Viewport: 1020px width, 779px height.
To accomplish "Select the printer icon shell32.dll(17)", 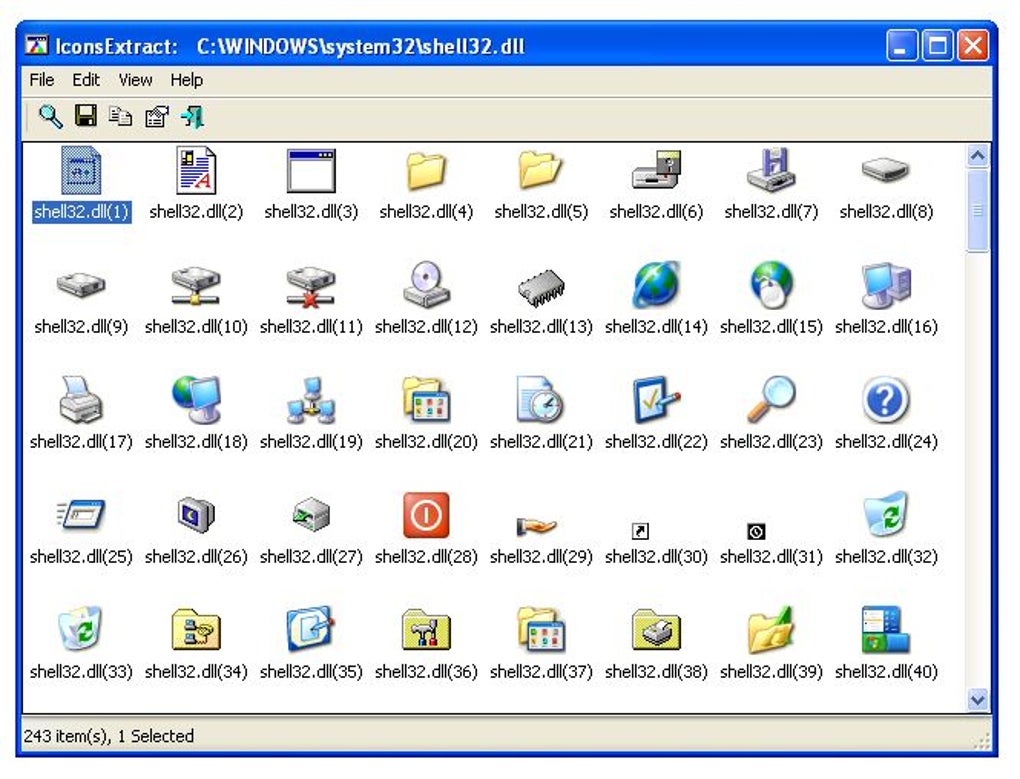I will pos(81,399).
